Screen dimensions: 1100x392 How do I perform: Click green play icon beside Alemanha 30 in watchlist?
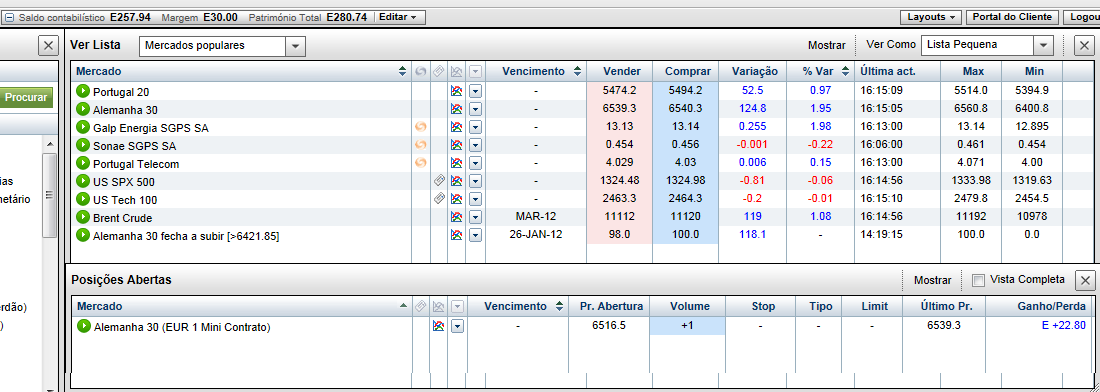point(83,109)
